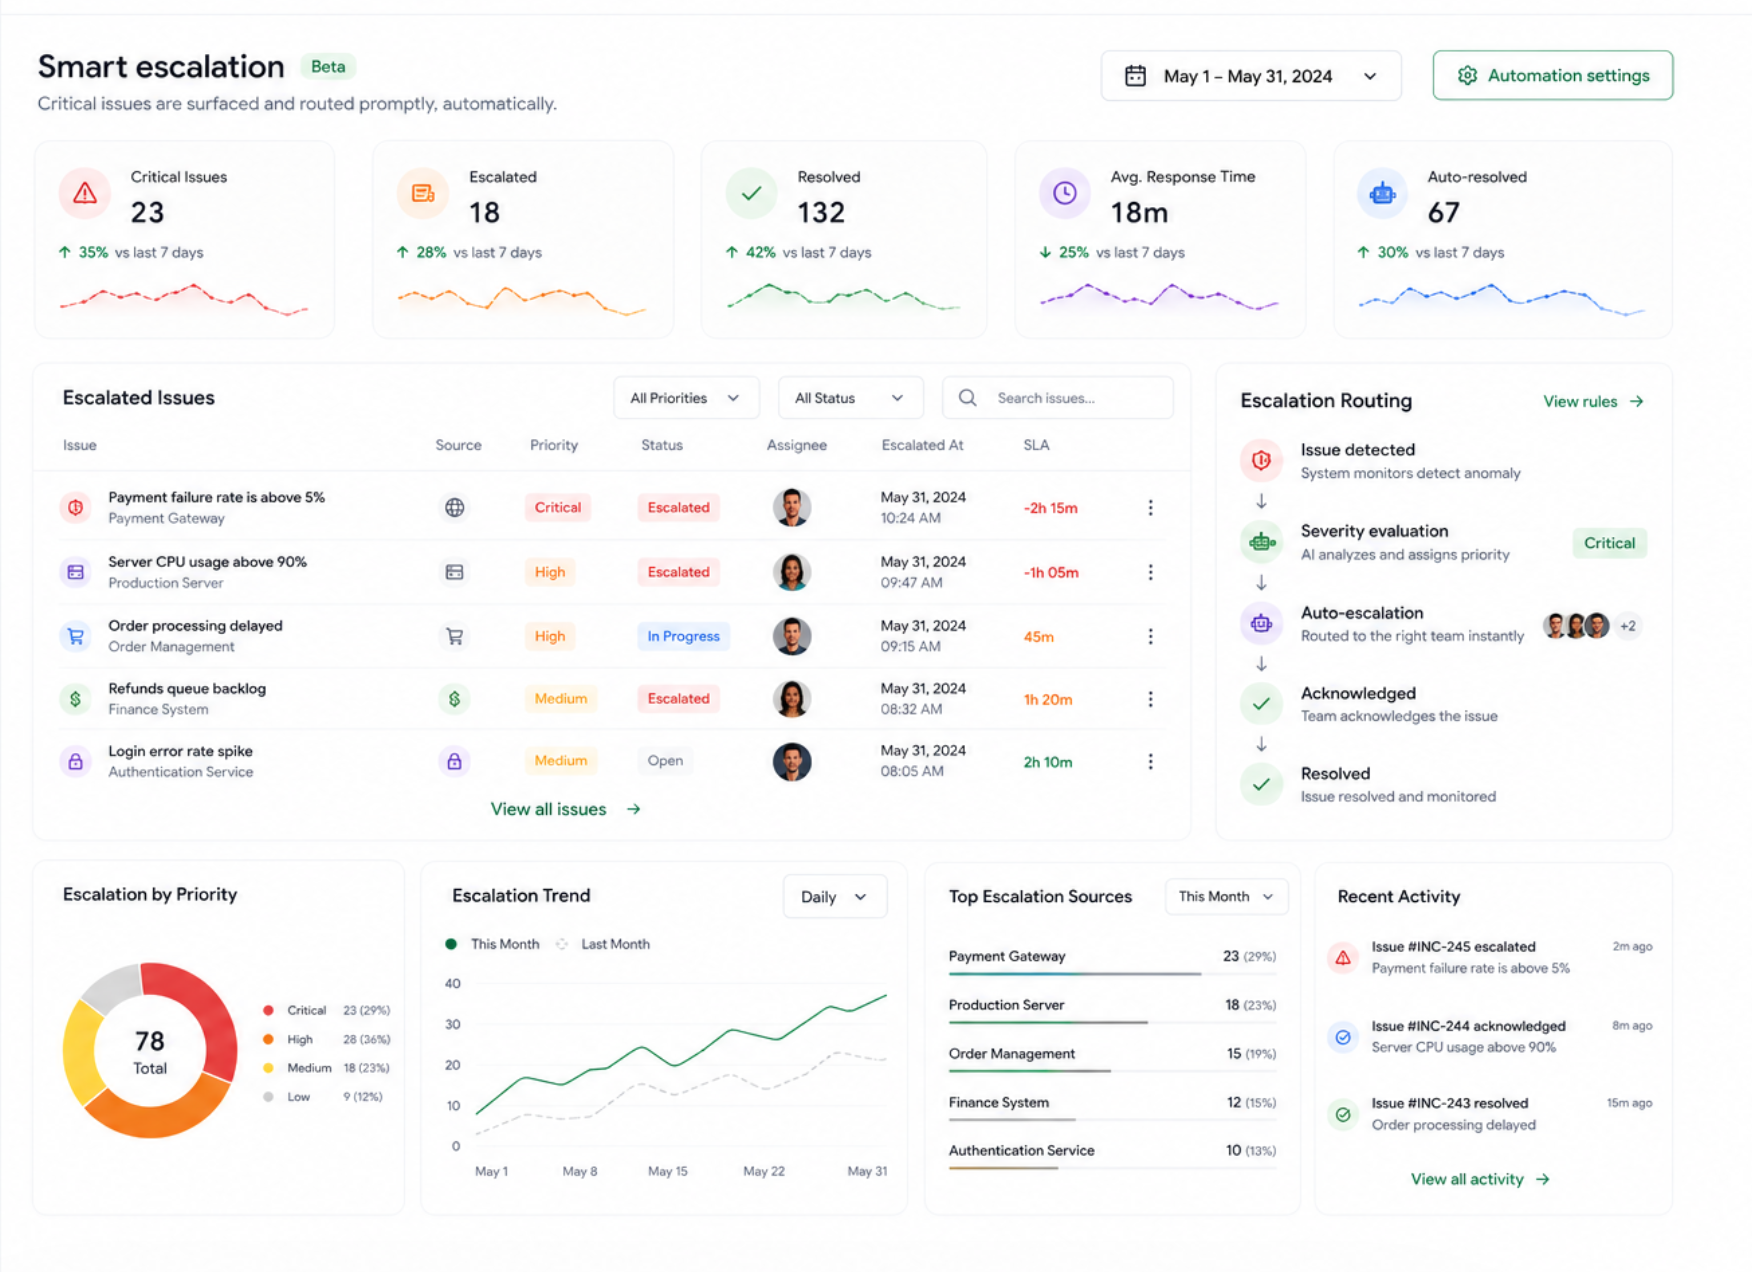Open the Daily trend interval dropdown

click(x=834, y=897)
